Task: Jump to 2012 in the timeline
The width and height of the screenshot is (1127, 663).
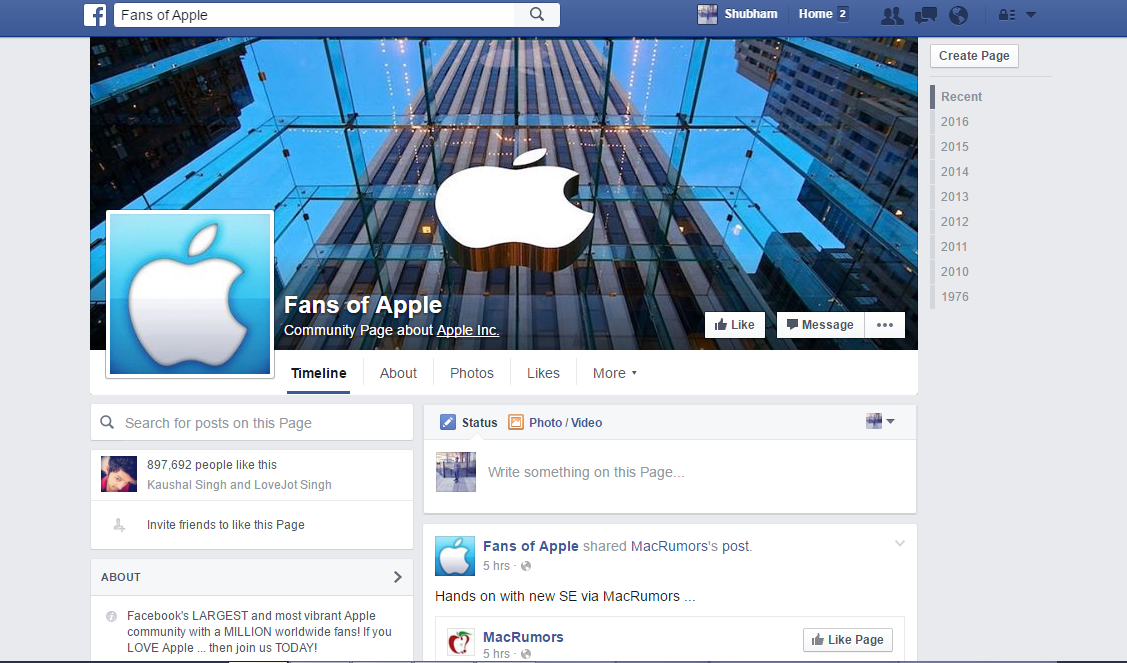Action: point(954,221)
